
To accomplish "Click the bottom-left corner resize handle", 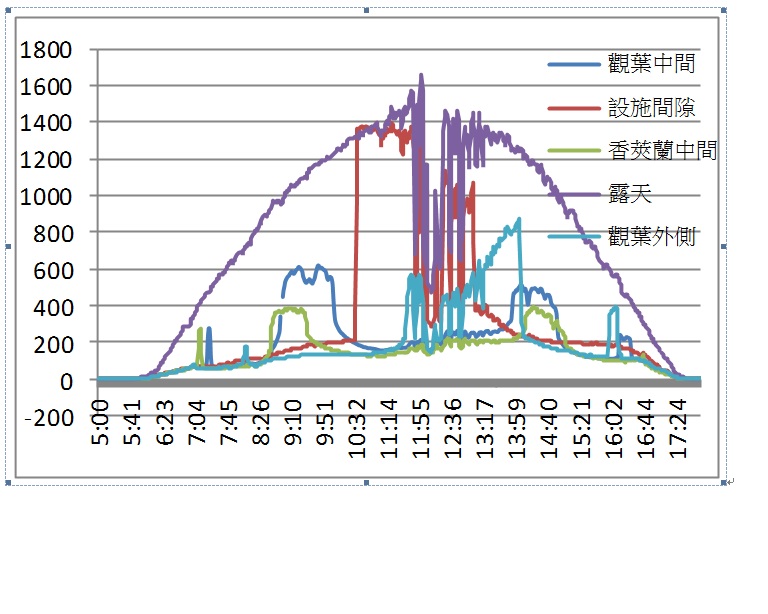I will [x=8, y=483].
